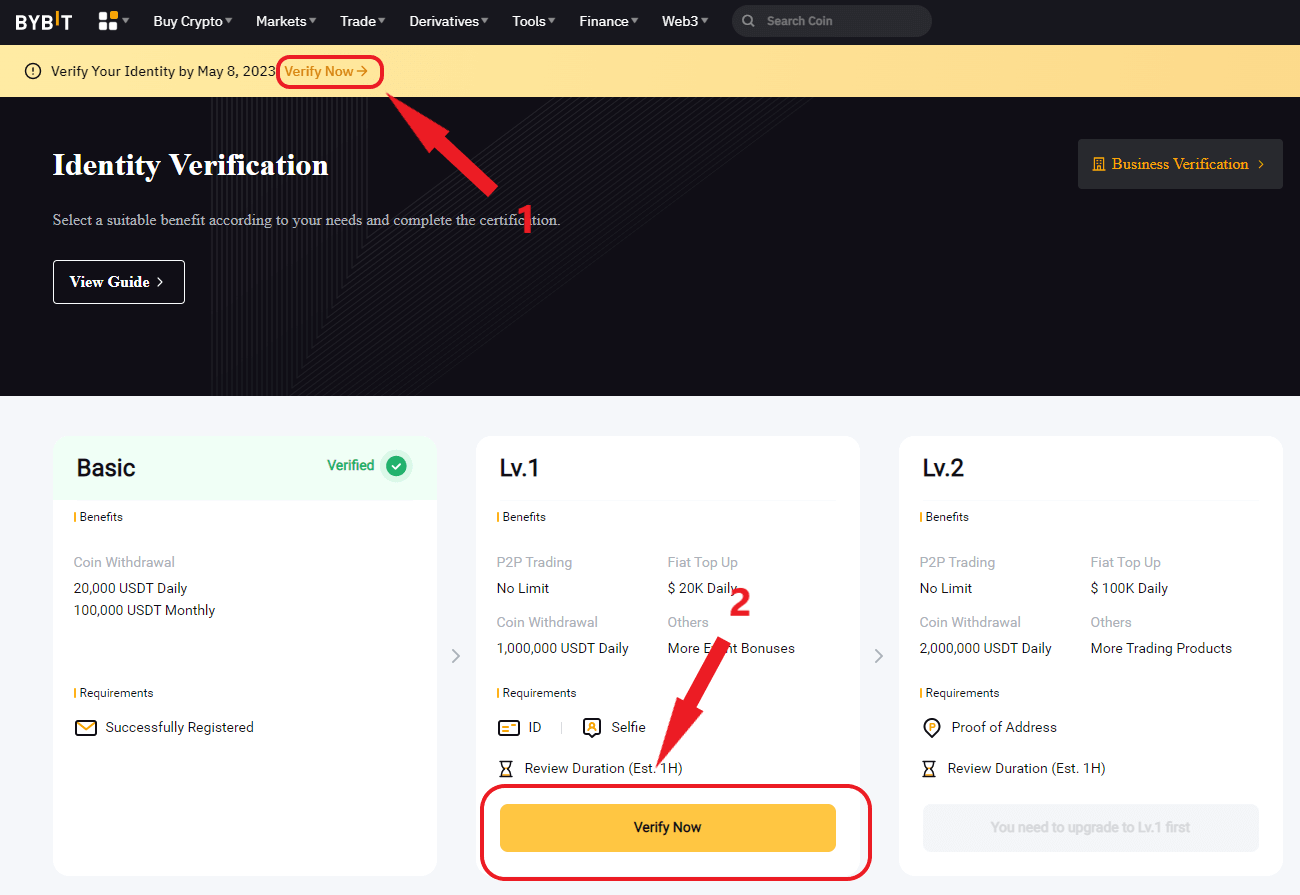Viewport: 1300px width, 895px height.
Task: Click the warning icon in yellow banner
Action: click(33, 71)
